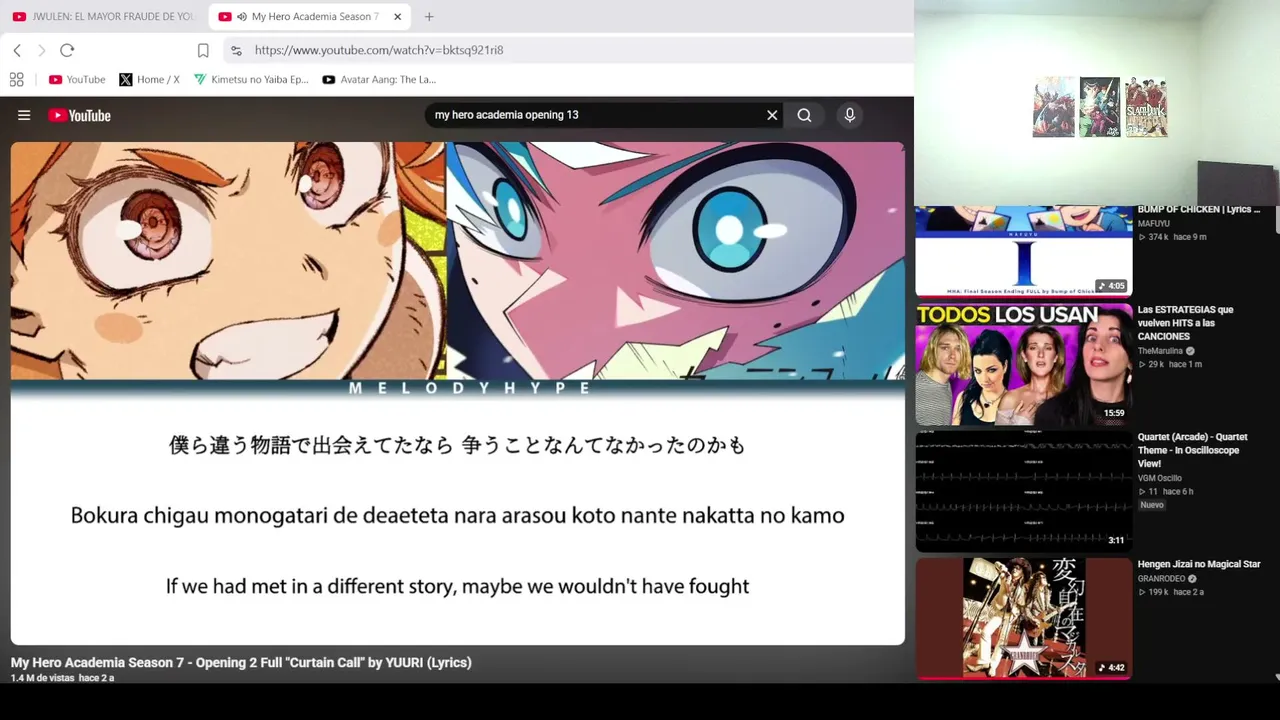
Task: Pause the Curtain Call lyrics video
Action: (457, 393)
